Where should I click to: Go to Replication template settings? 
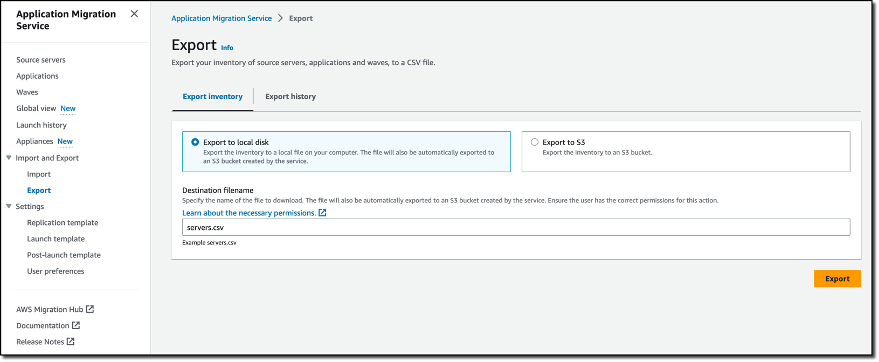[x=63, y=222]
